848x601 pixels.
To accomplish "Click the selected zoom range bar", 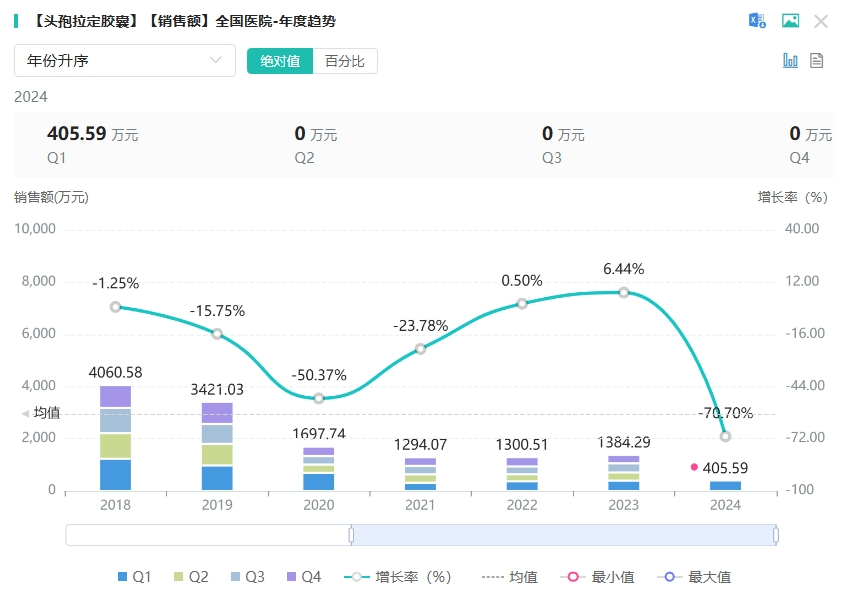I will (x=564, y=535).
